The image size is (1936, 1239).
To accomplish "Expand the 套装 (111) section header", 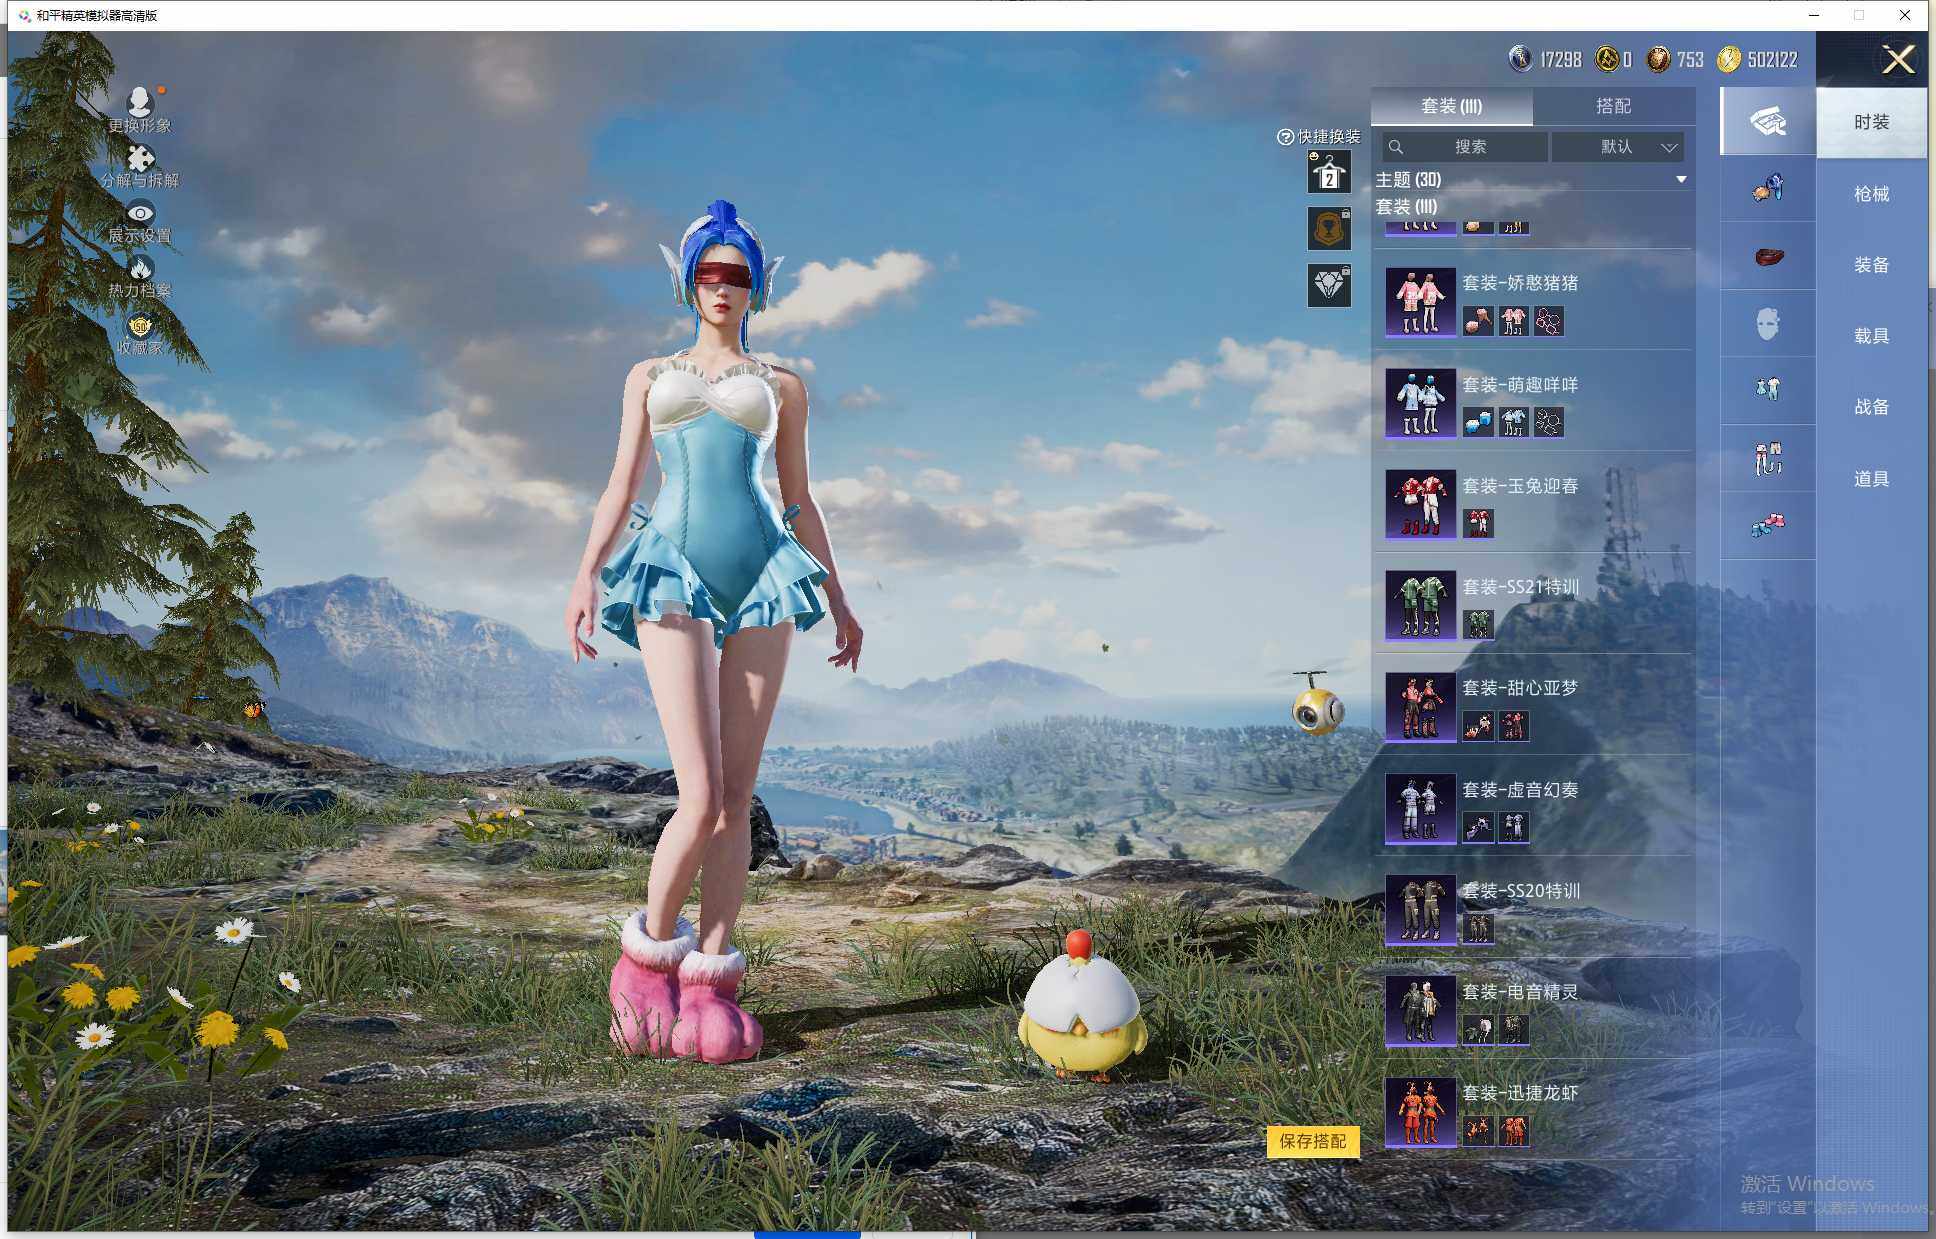I will tap(1407, 207).
